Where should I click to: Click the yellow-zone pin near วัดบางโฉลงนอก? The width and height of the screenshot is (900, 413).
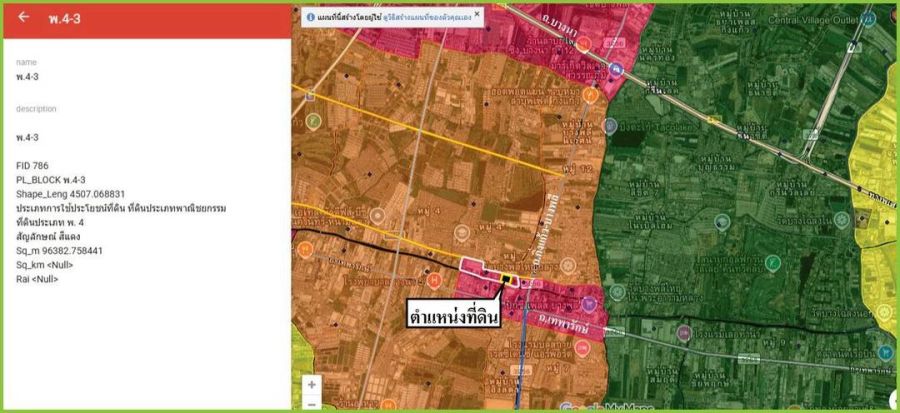(885, 312)
